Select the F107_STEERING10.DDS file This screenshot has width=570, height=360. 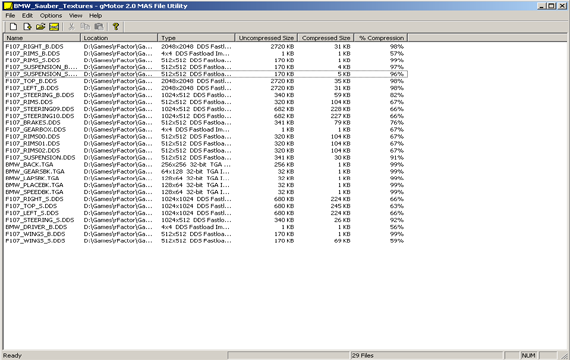[x=40, y=116]
